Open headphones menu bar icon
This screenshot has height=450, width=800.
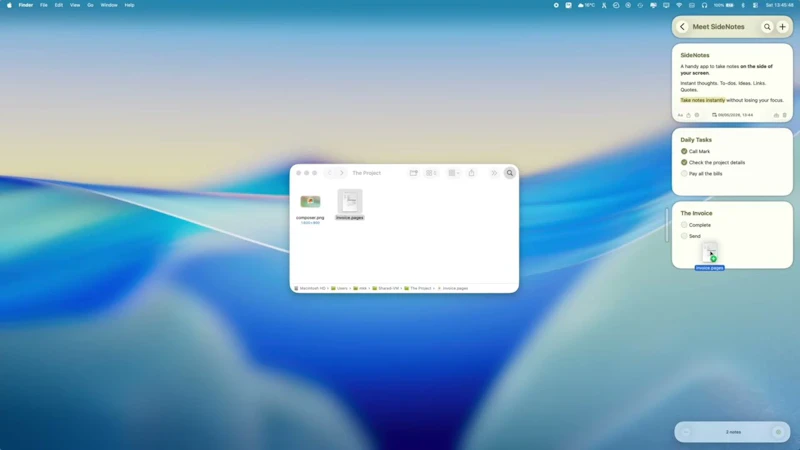(704, 5)
